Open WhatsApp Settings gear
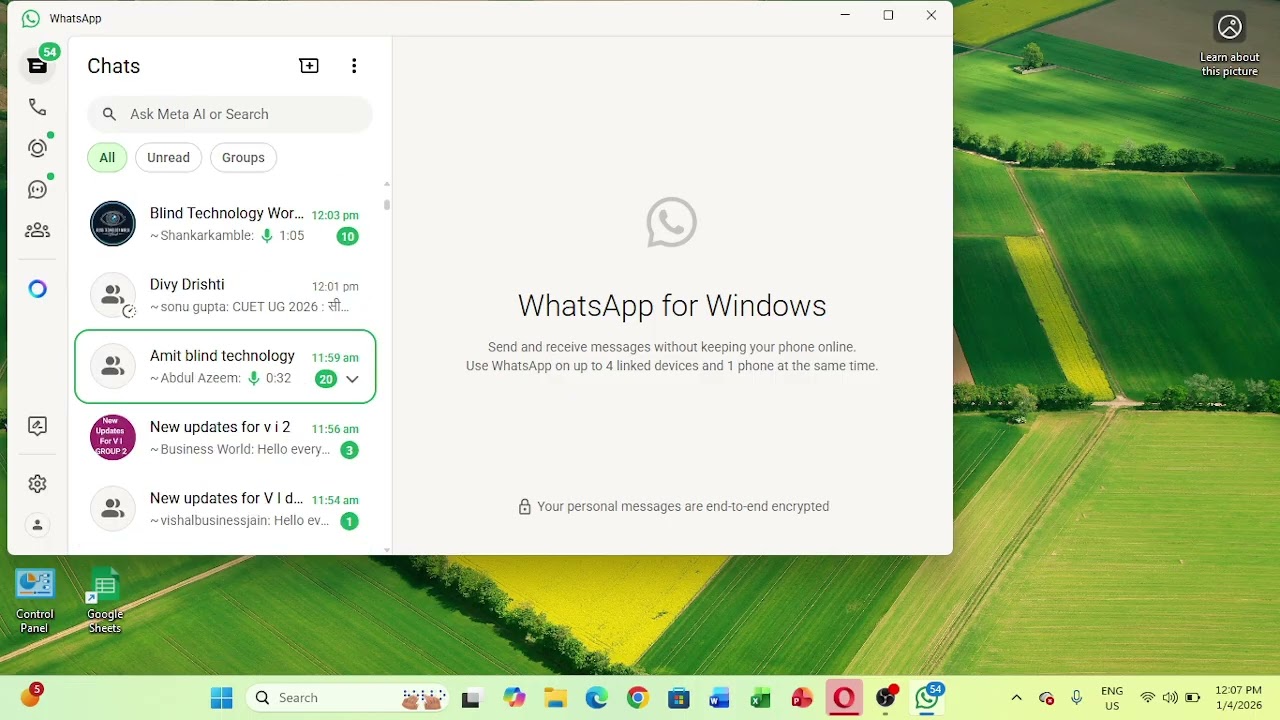1280x720 pixels. click(x=37, y=484)
